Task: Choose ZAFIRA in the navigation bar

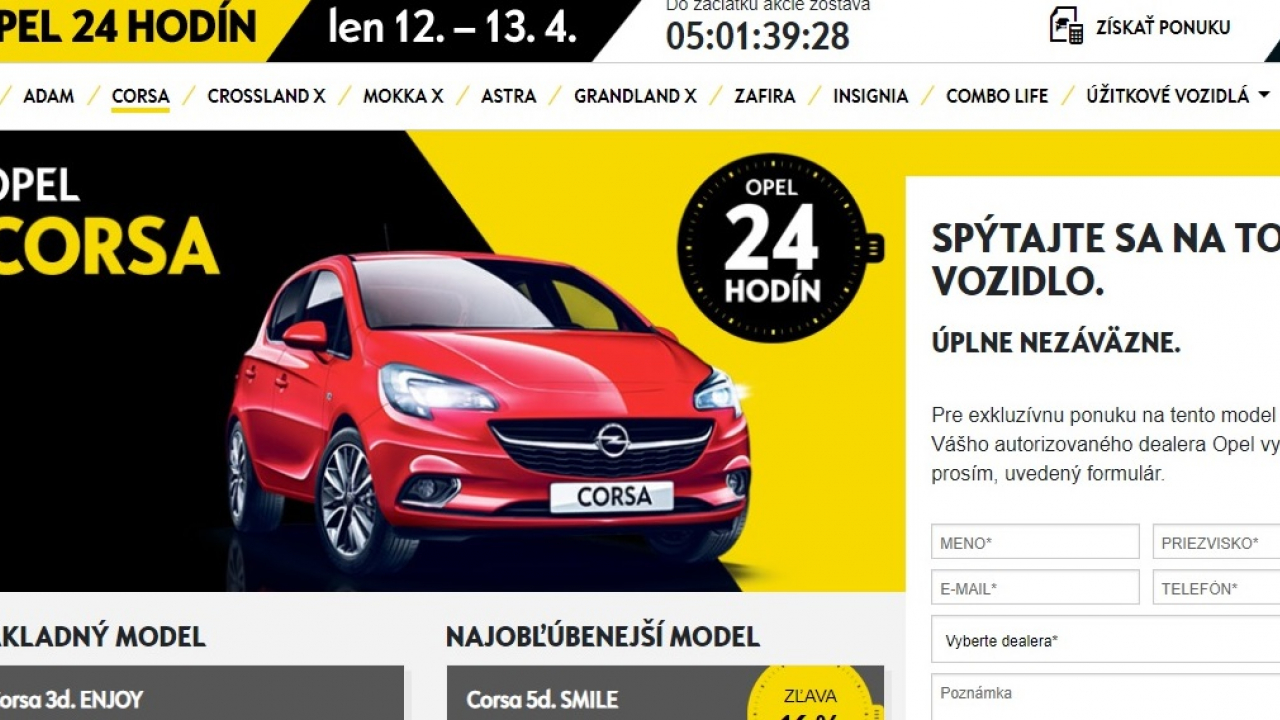Action: [764, 96]
